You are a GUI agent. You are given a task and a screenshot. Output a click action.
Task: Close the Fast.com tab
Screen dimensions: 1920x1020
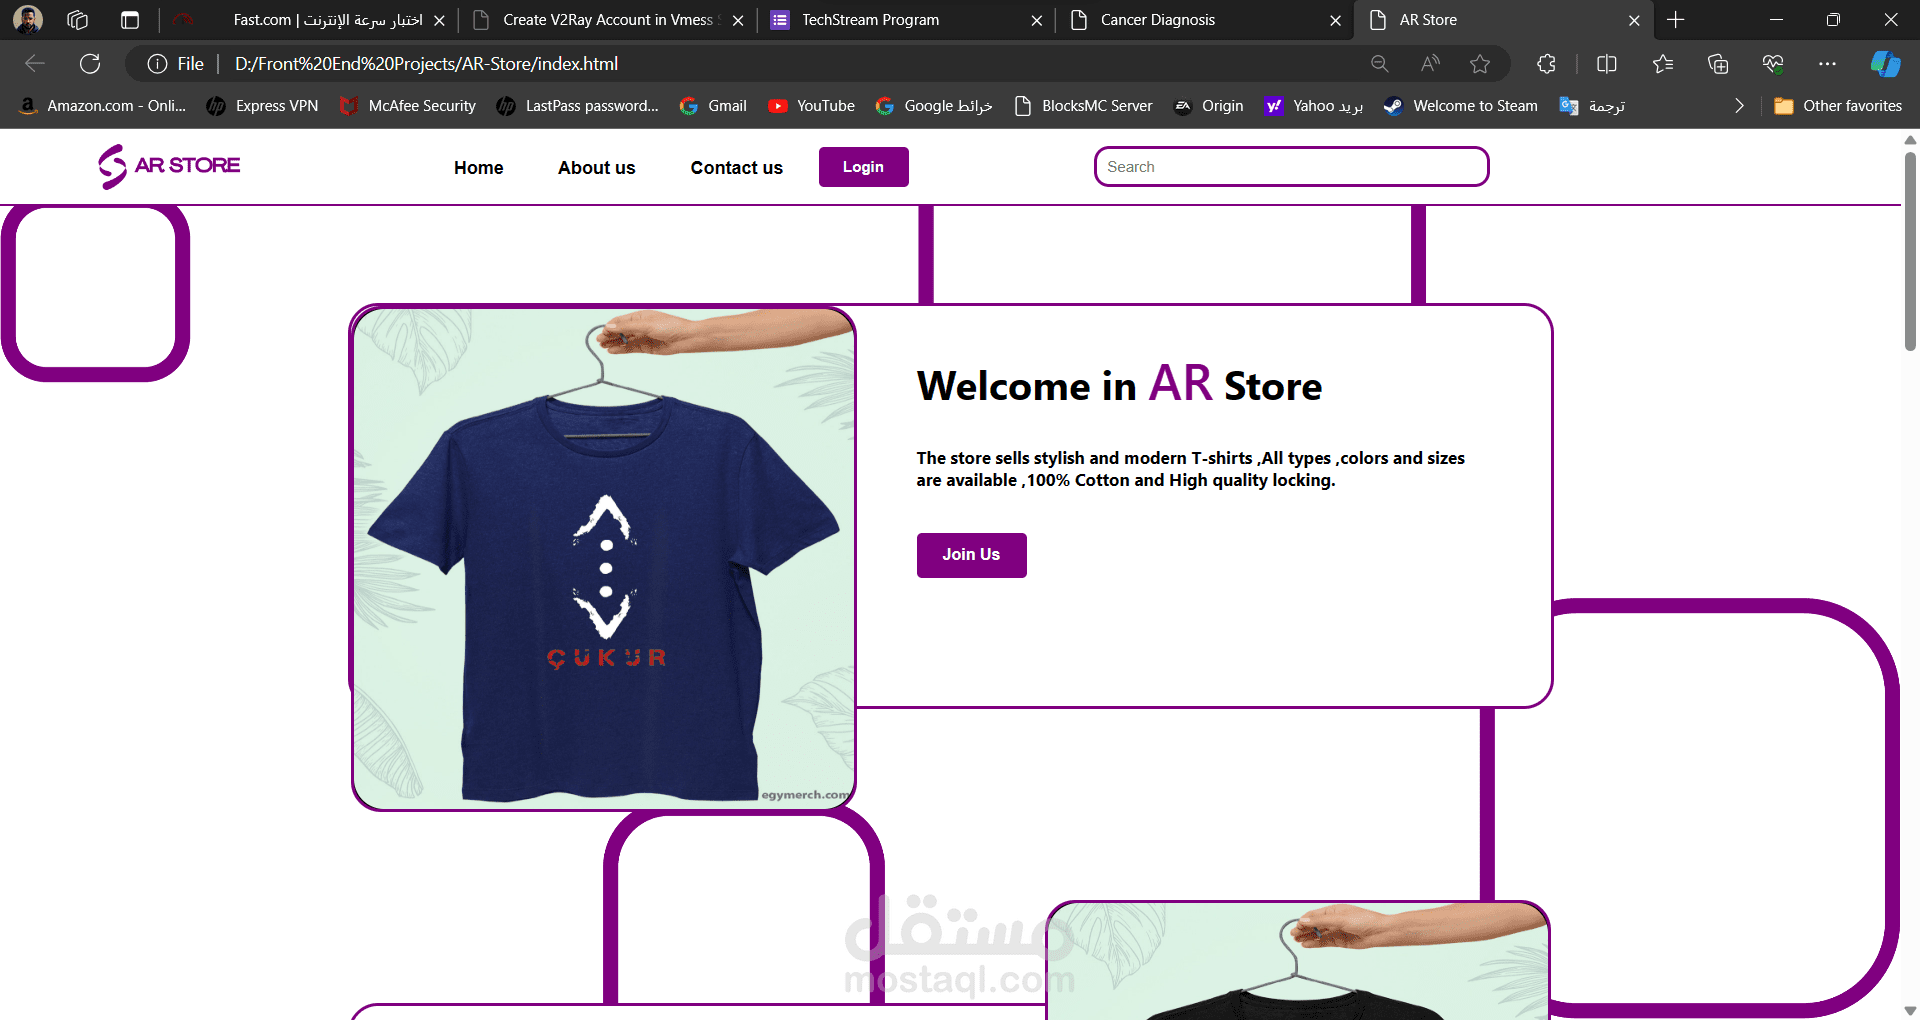point(439,20)
